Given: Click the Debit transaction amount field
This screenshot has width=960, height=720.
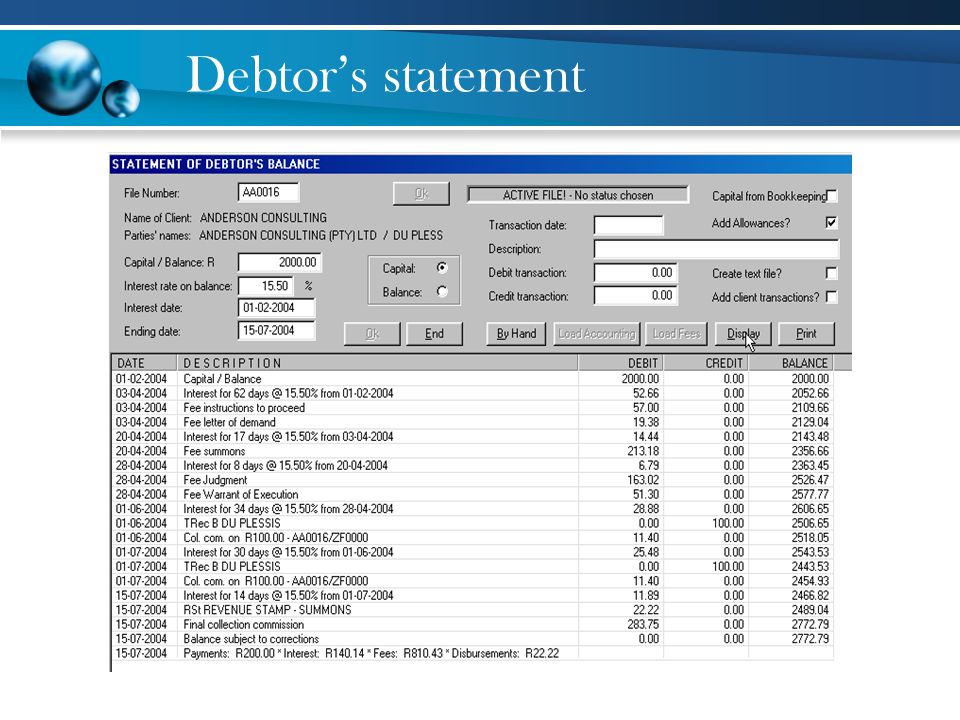Looking at the screenshot, I should (636, 272).
